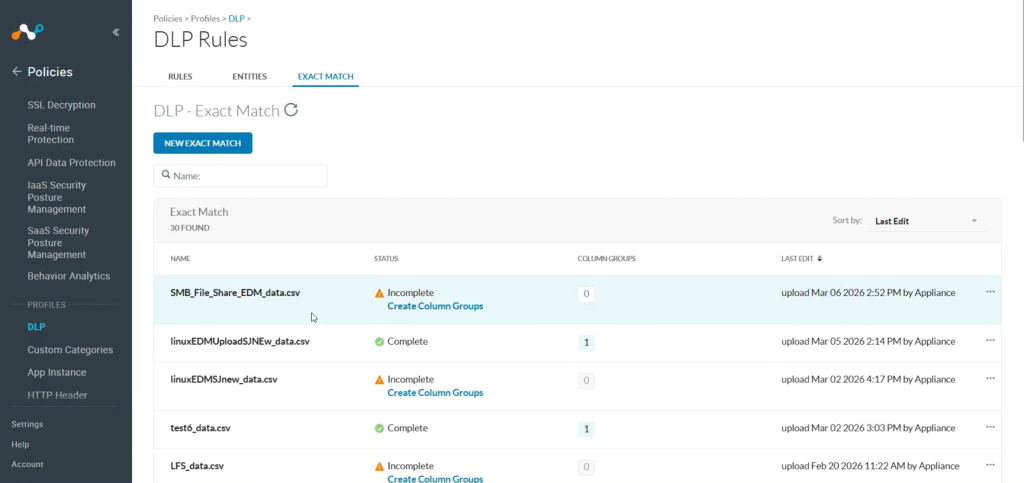Select test6_data.csv file name
The height and width of the screenshot is (483, 1024).
tap(200, 429)
